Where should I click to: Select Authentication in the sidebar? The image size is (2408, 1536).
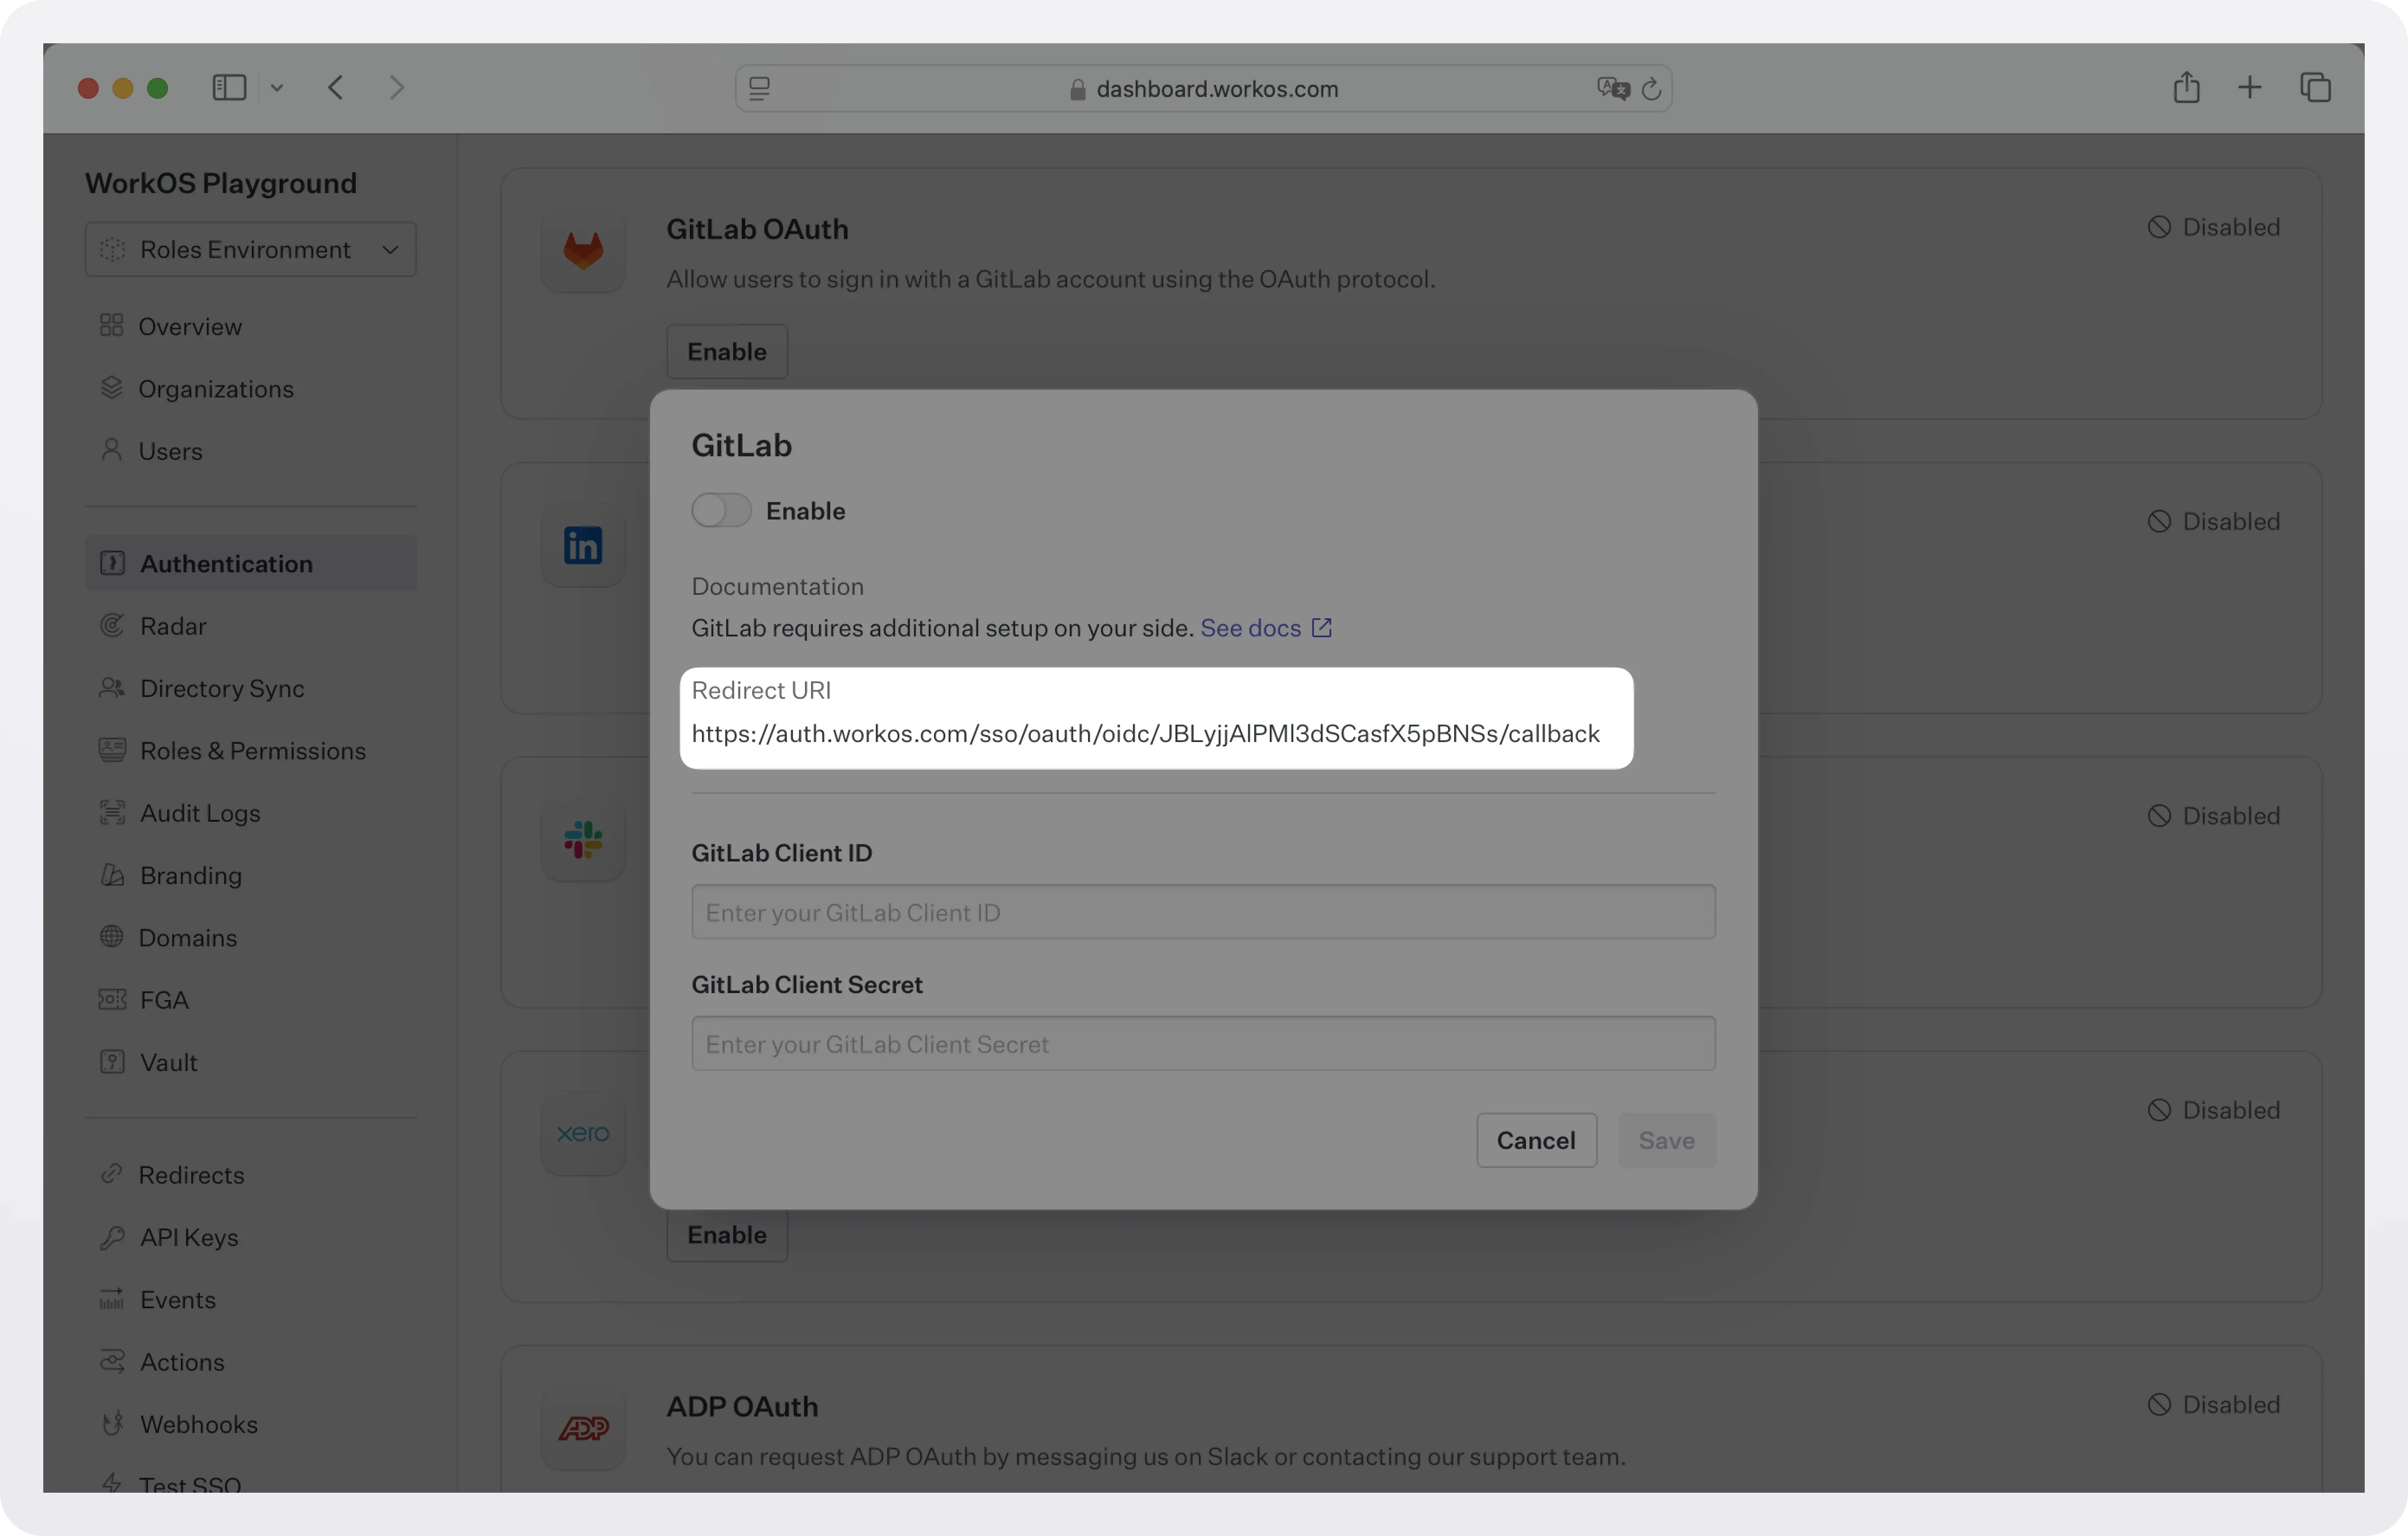[x=251, y=563]
